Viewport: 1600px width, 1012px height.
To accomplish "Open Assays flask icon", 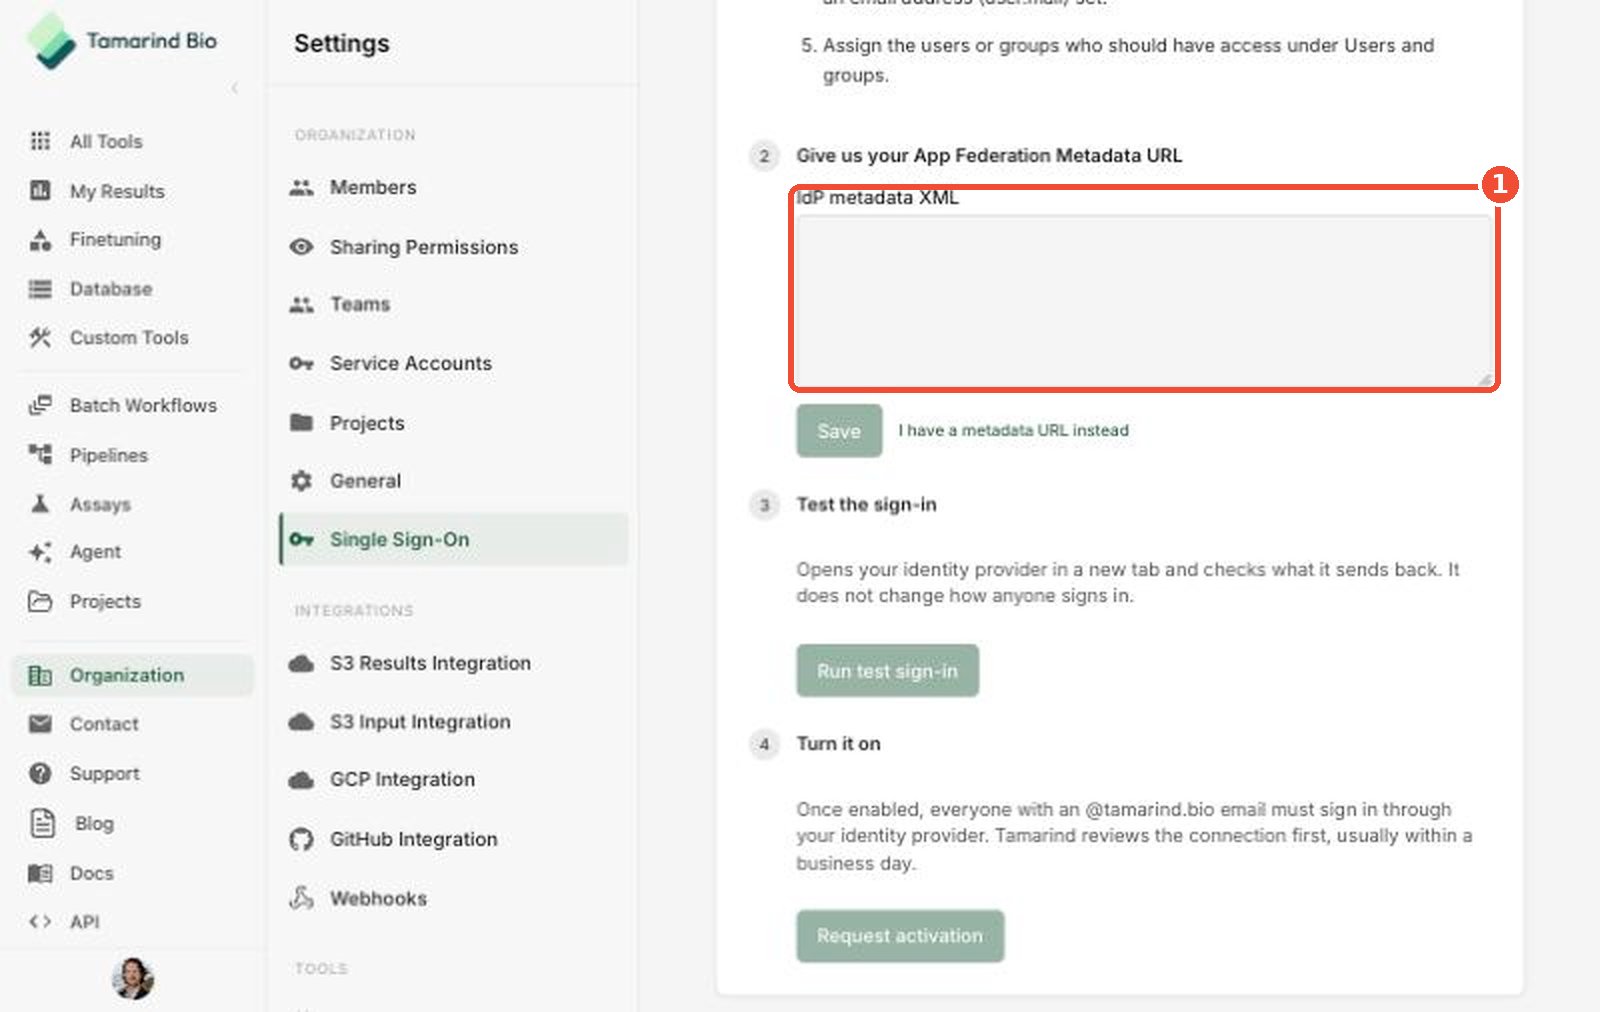I will [40, 504].
